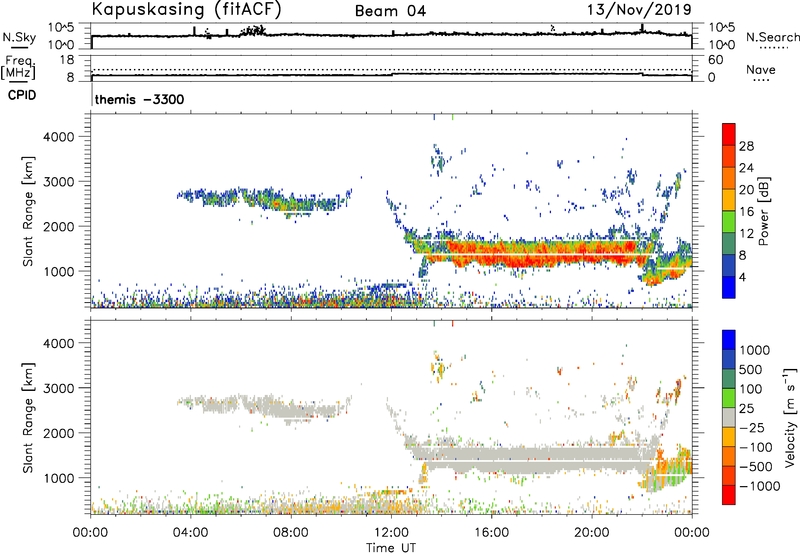This screenshot has height=554, width=800.
Task: Pick the gray segment of velocity color bar
Action: [729, 418]
